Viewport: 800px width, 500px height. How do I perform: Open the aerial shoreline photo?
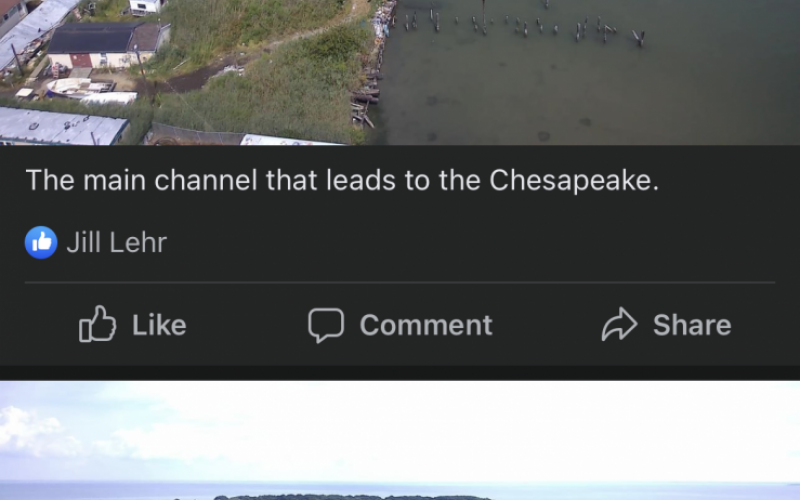tap(400, 72)
